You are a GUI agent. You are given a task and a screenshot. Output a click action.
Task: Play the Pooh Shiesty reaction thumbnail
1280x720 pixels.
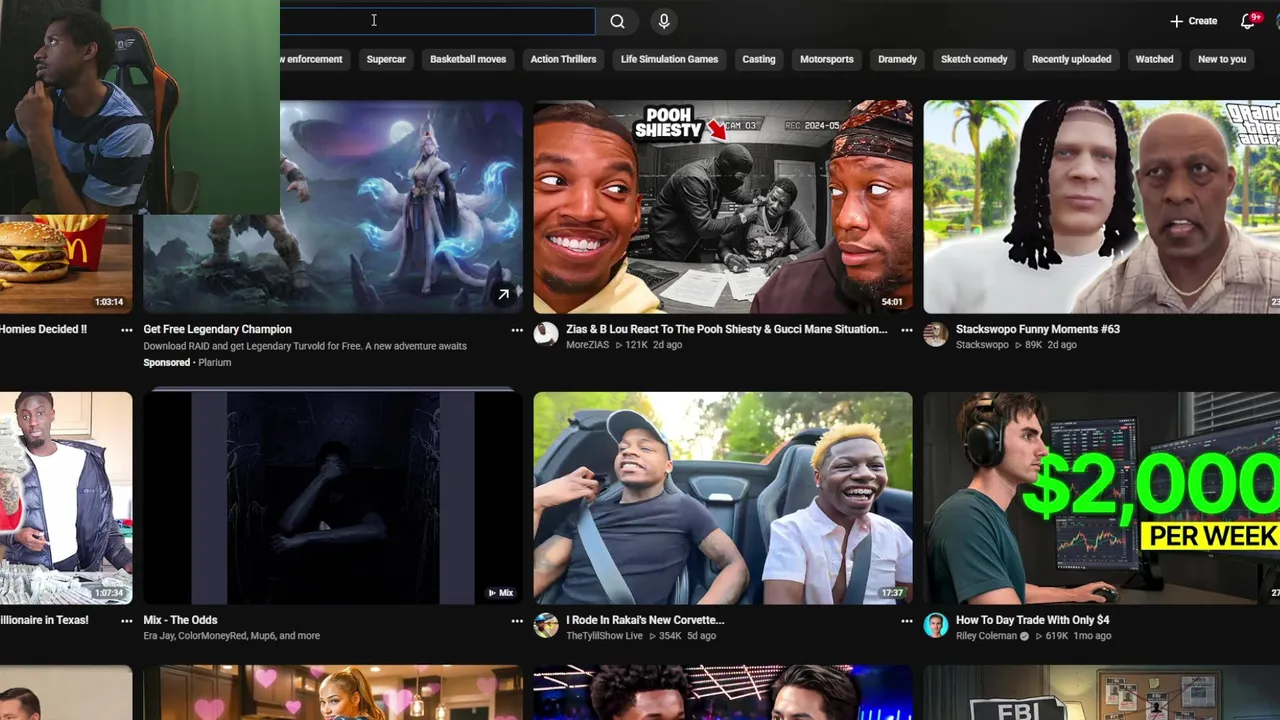[x=723, y=207]
